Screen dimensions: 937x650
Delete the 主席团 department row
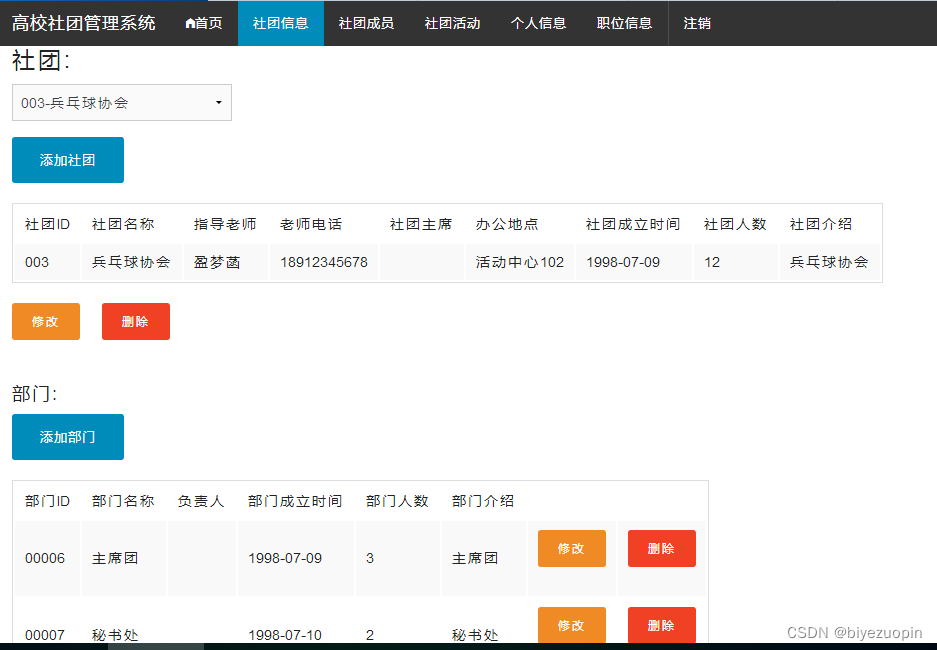pyautogui.click(x=662, y=548)
